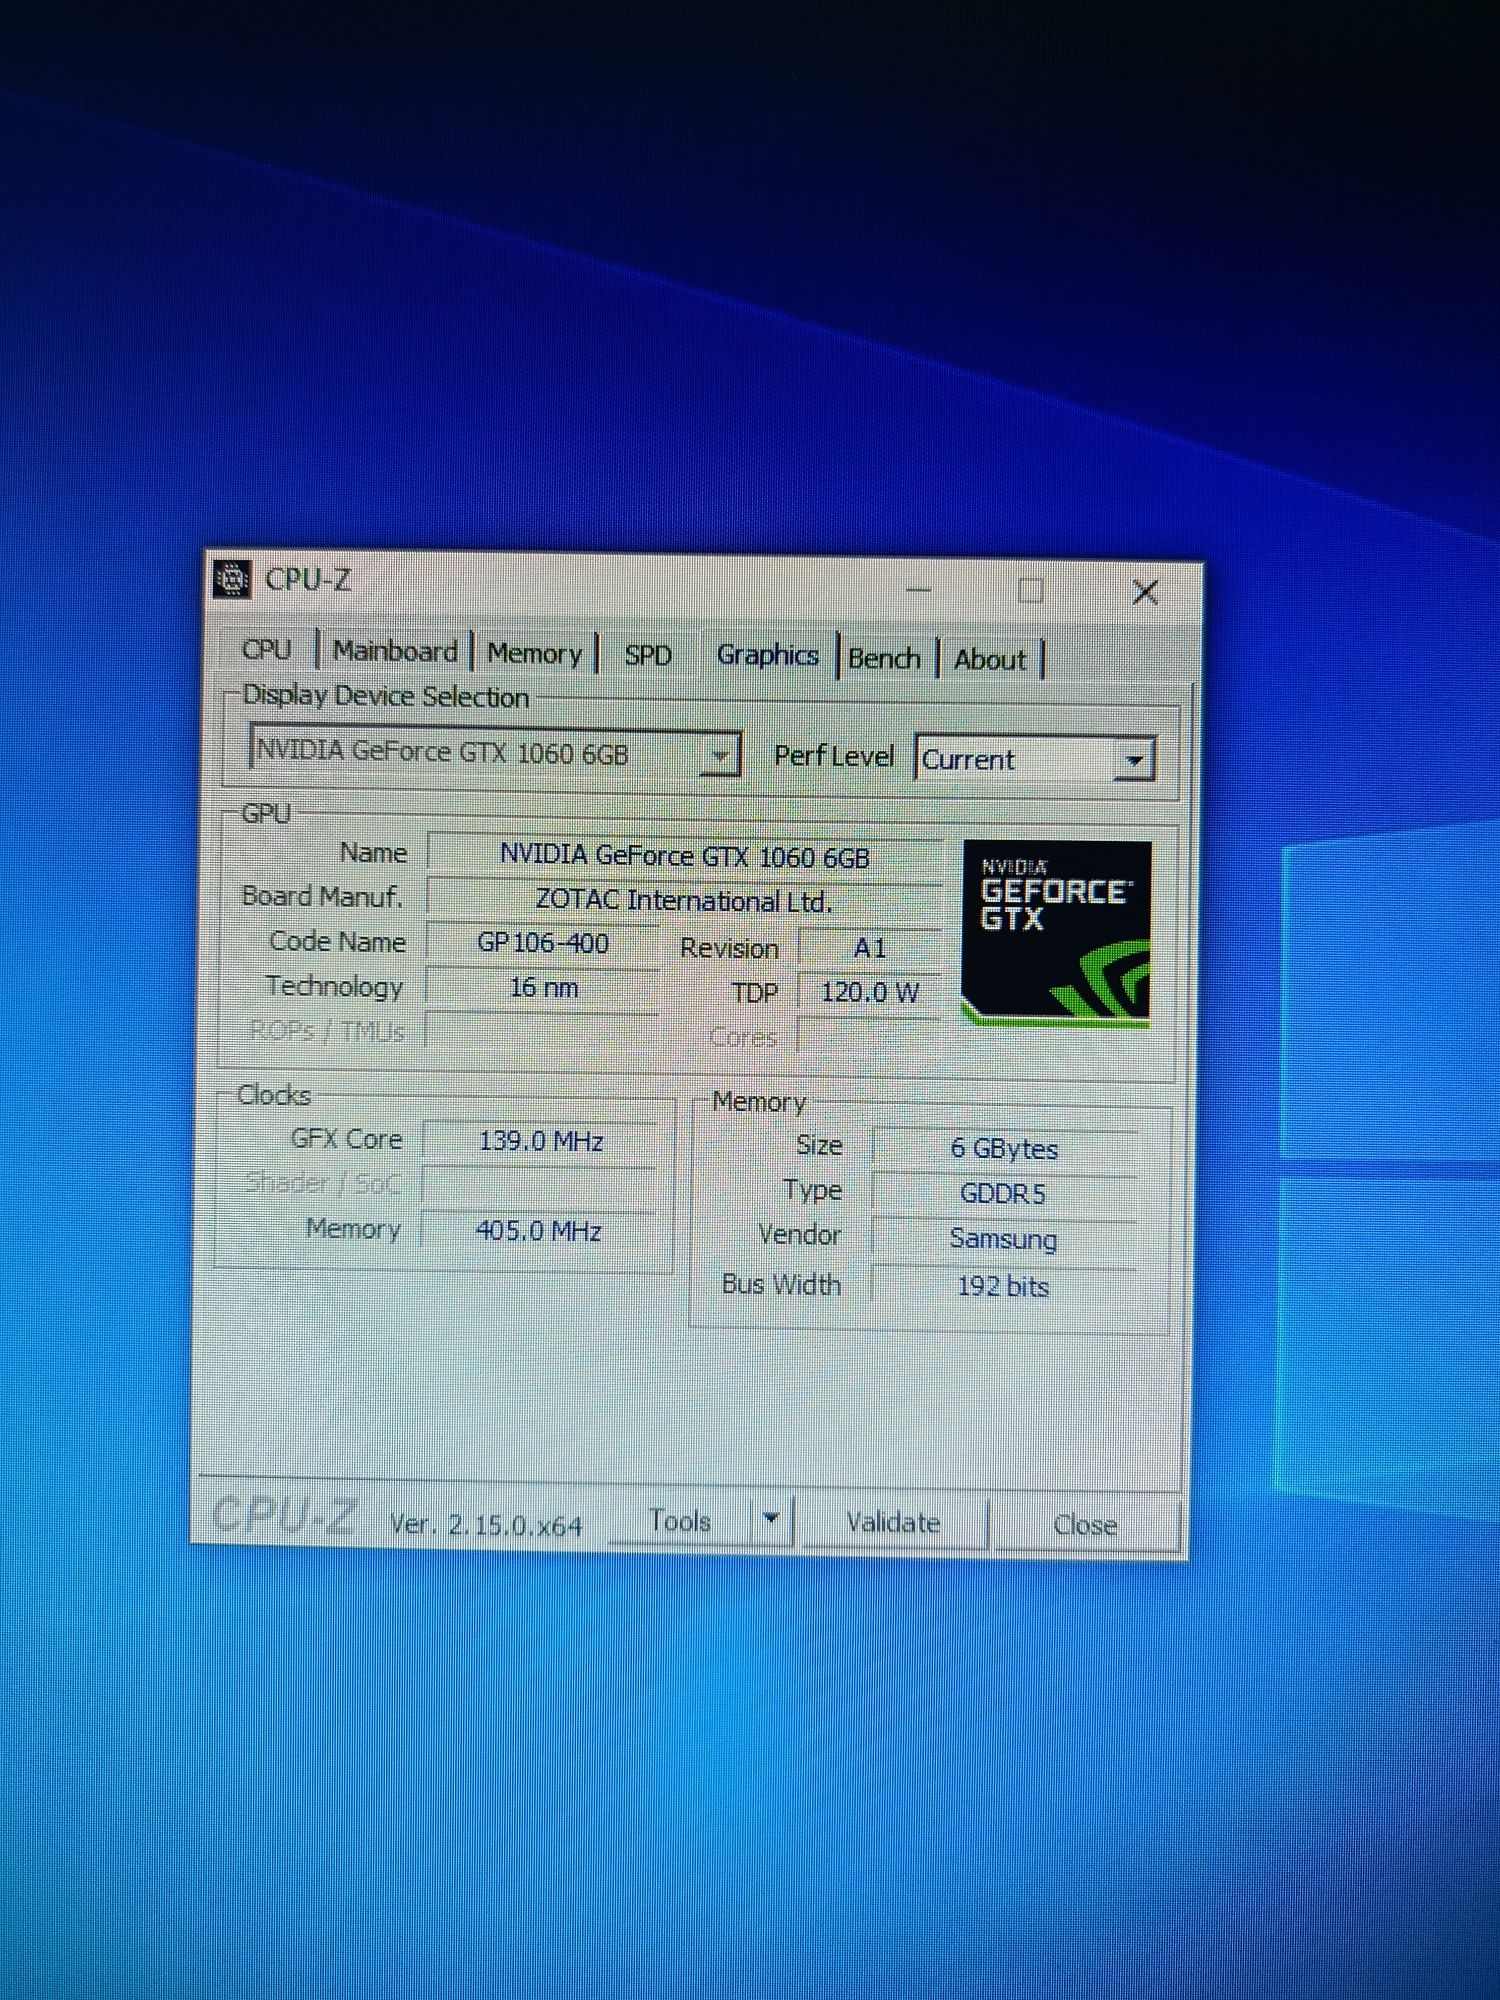
Task: Click the Close button at bottom
Action: click(x=1085, y=1524)
